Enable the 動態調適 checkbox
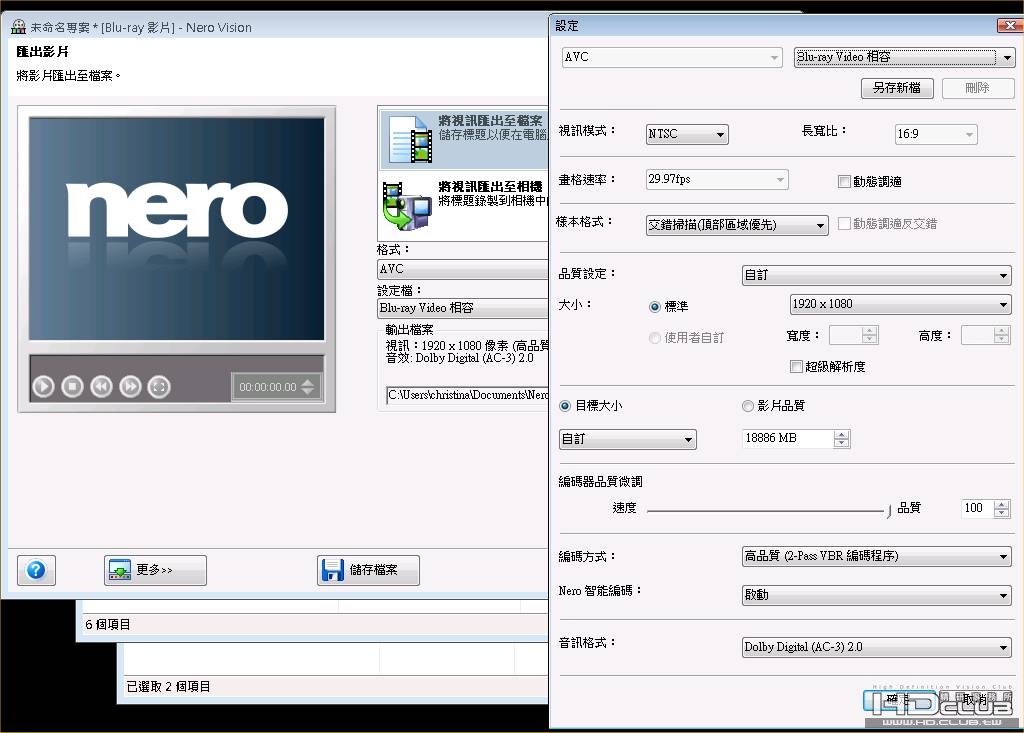This screenshot has width=1024, height=733. pyautogui.click(x=844, y=182)
